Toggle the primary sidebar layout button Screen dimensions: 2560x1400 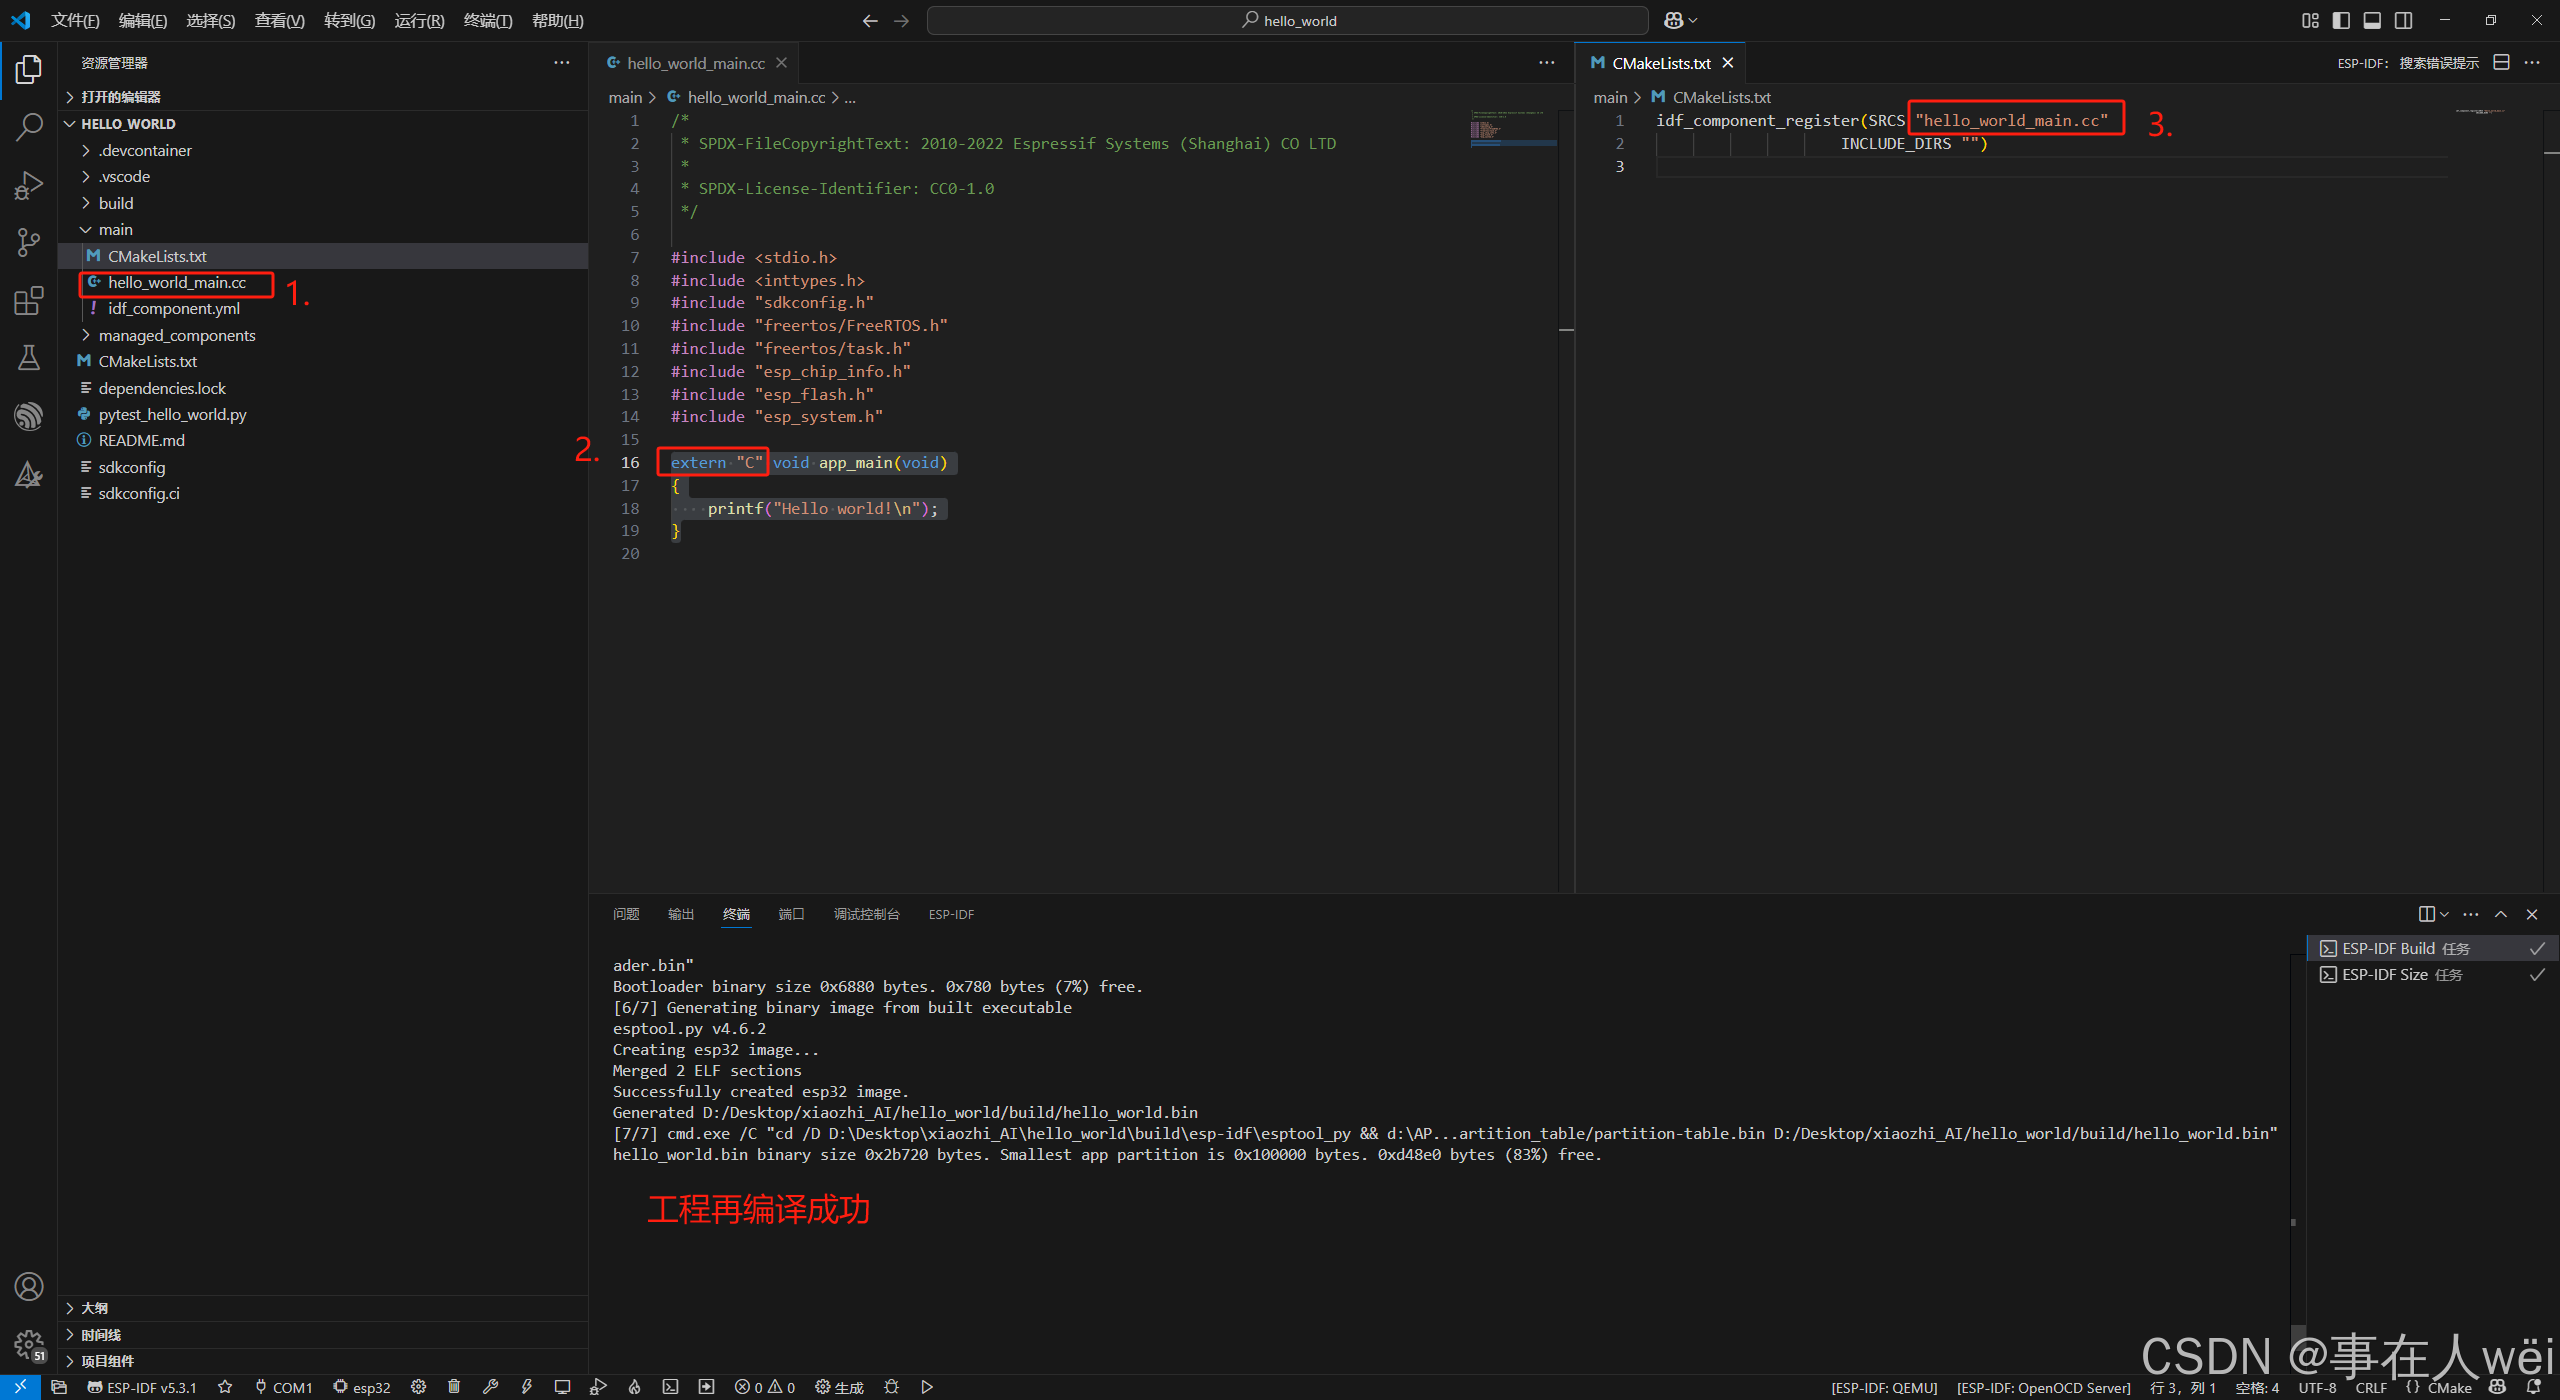[x=2341, y=20]
